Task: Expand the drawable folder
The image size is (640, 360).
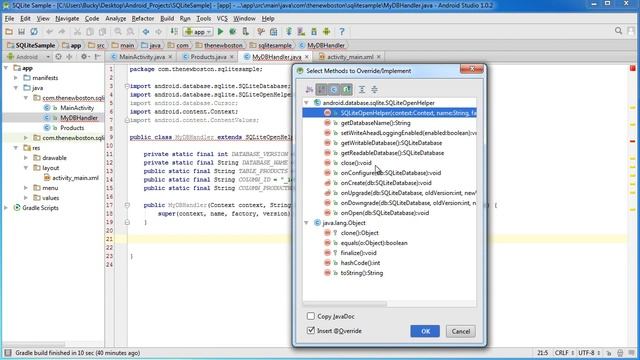Action: pyautogui.click(x=26, y=158)
